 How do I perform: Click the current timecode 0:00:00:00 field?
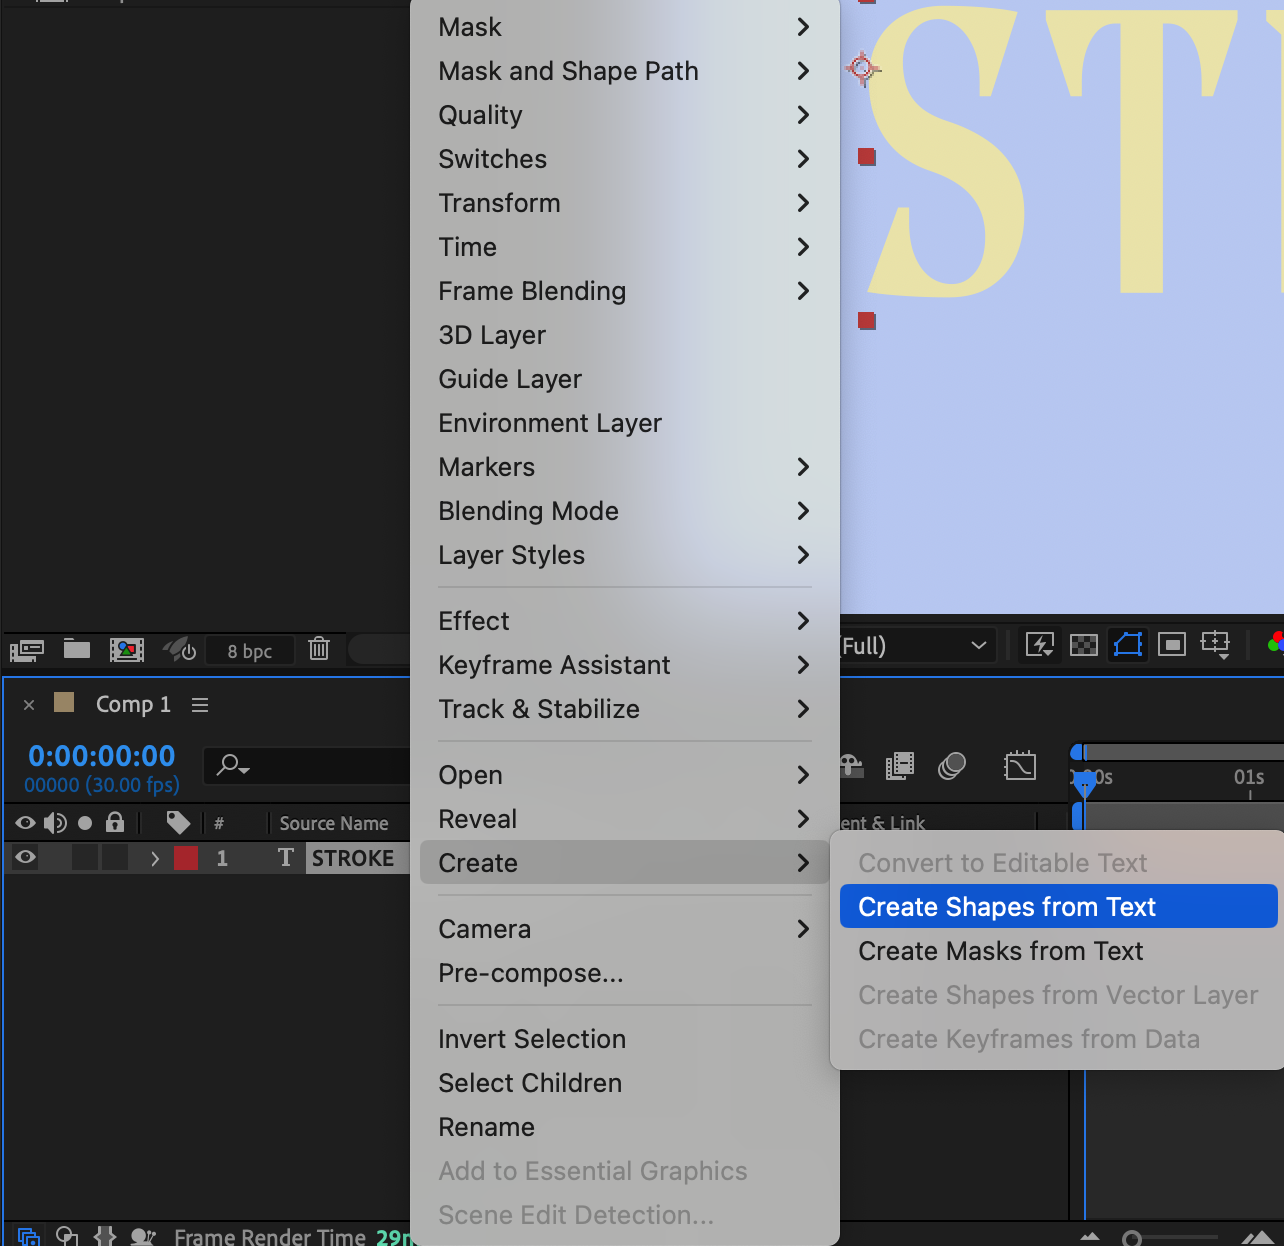[x=101, y=756]
